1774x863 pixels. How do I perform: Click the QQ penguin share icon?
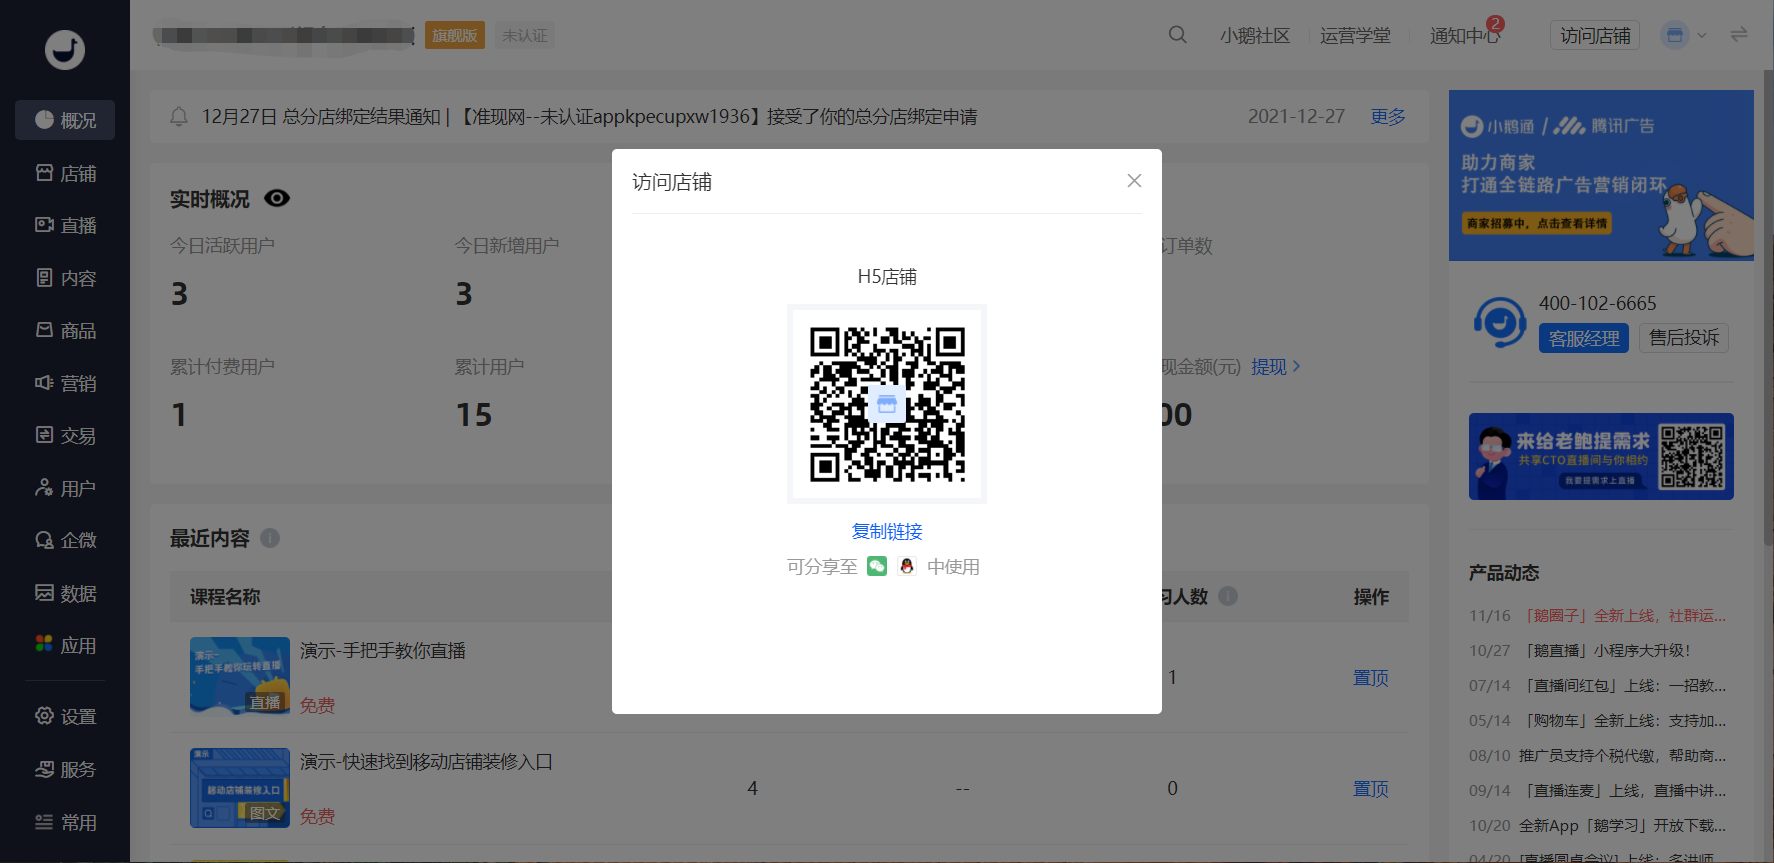pos(907,566)
